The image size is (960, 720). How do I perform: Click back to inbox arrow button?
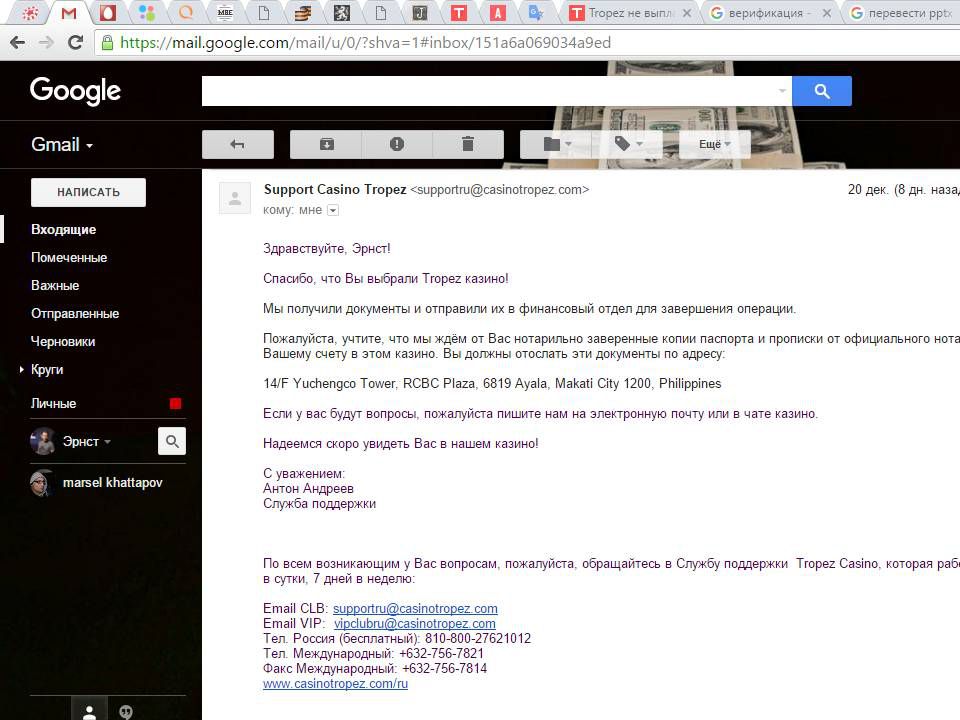tap(238, 144)
